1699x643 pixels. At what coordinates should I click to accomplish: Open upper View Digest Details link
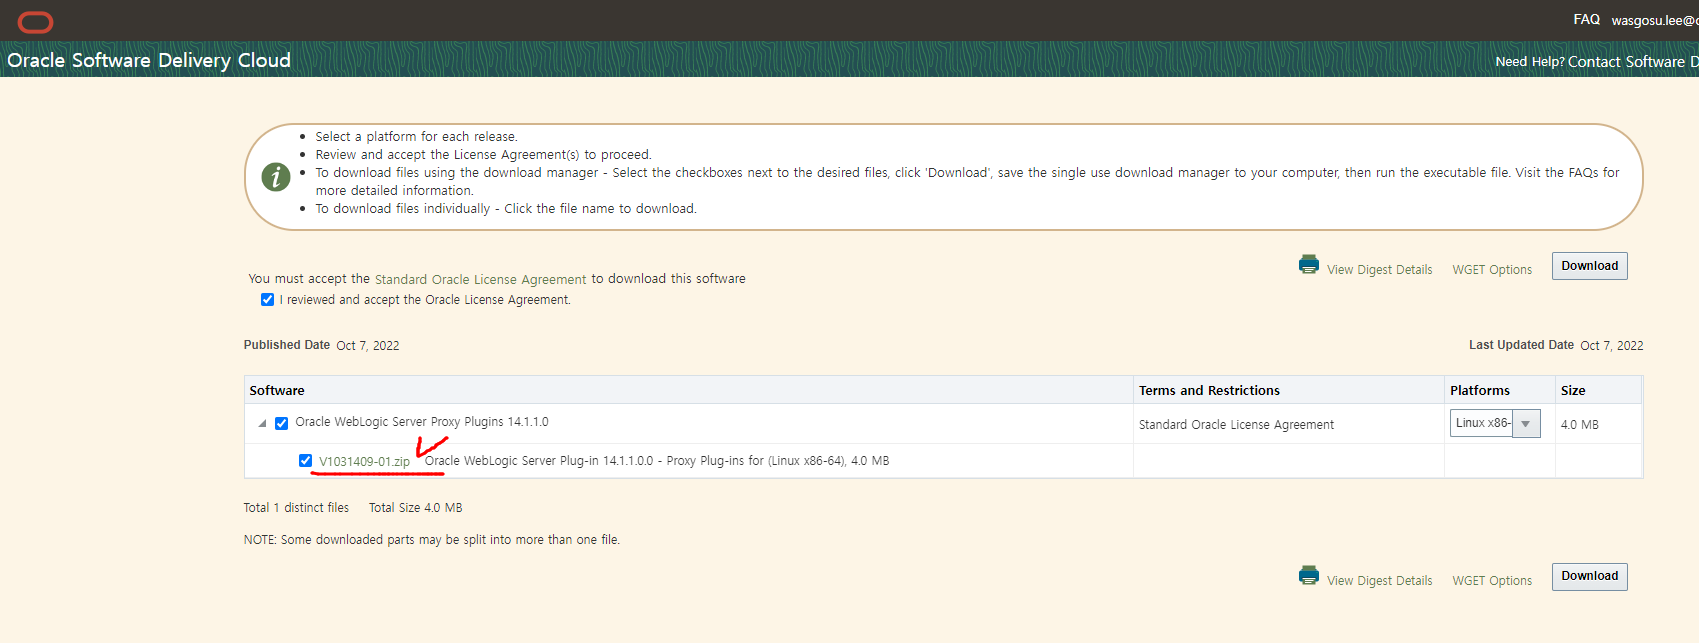1379,270
